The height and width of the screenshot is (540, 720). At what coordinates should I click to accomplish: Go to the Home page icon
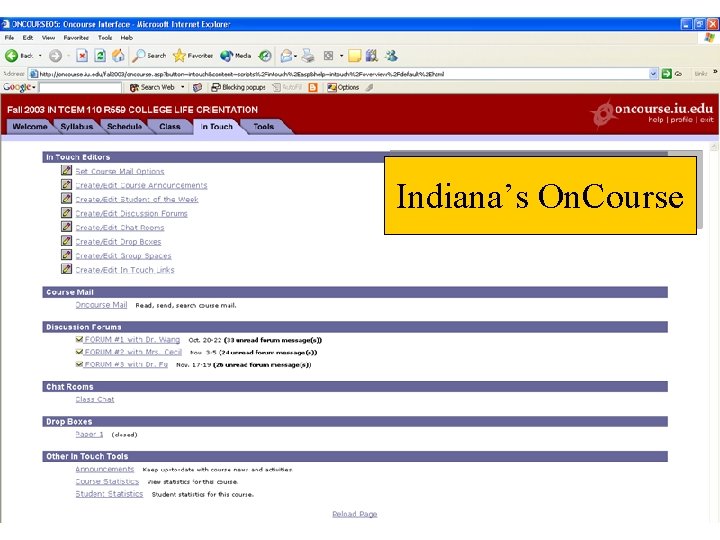click(x=118, y=56)
